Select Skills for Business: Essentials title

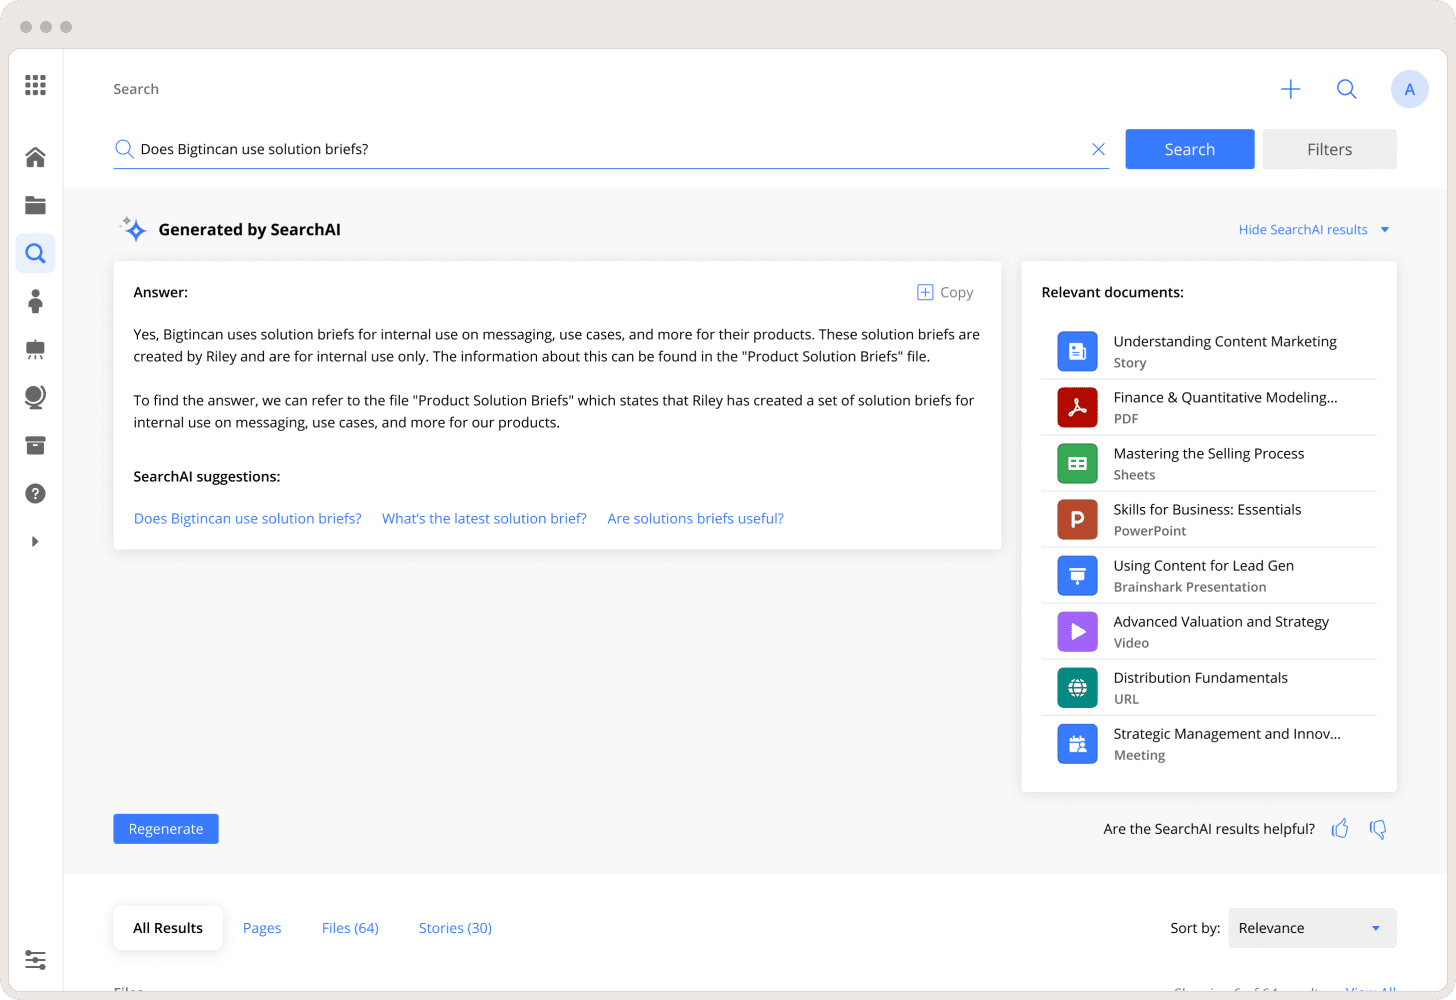coord(1207,509)
